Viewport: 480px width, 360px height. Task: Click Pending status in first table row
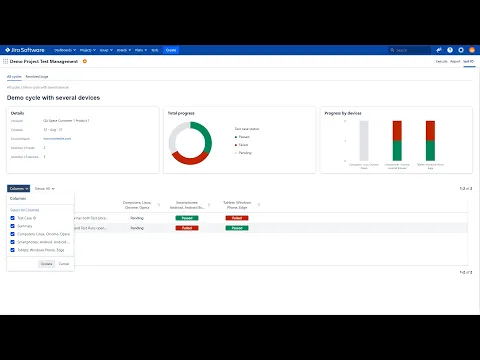137,218
